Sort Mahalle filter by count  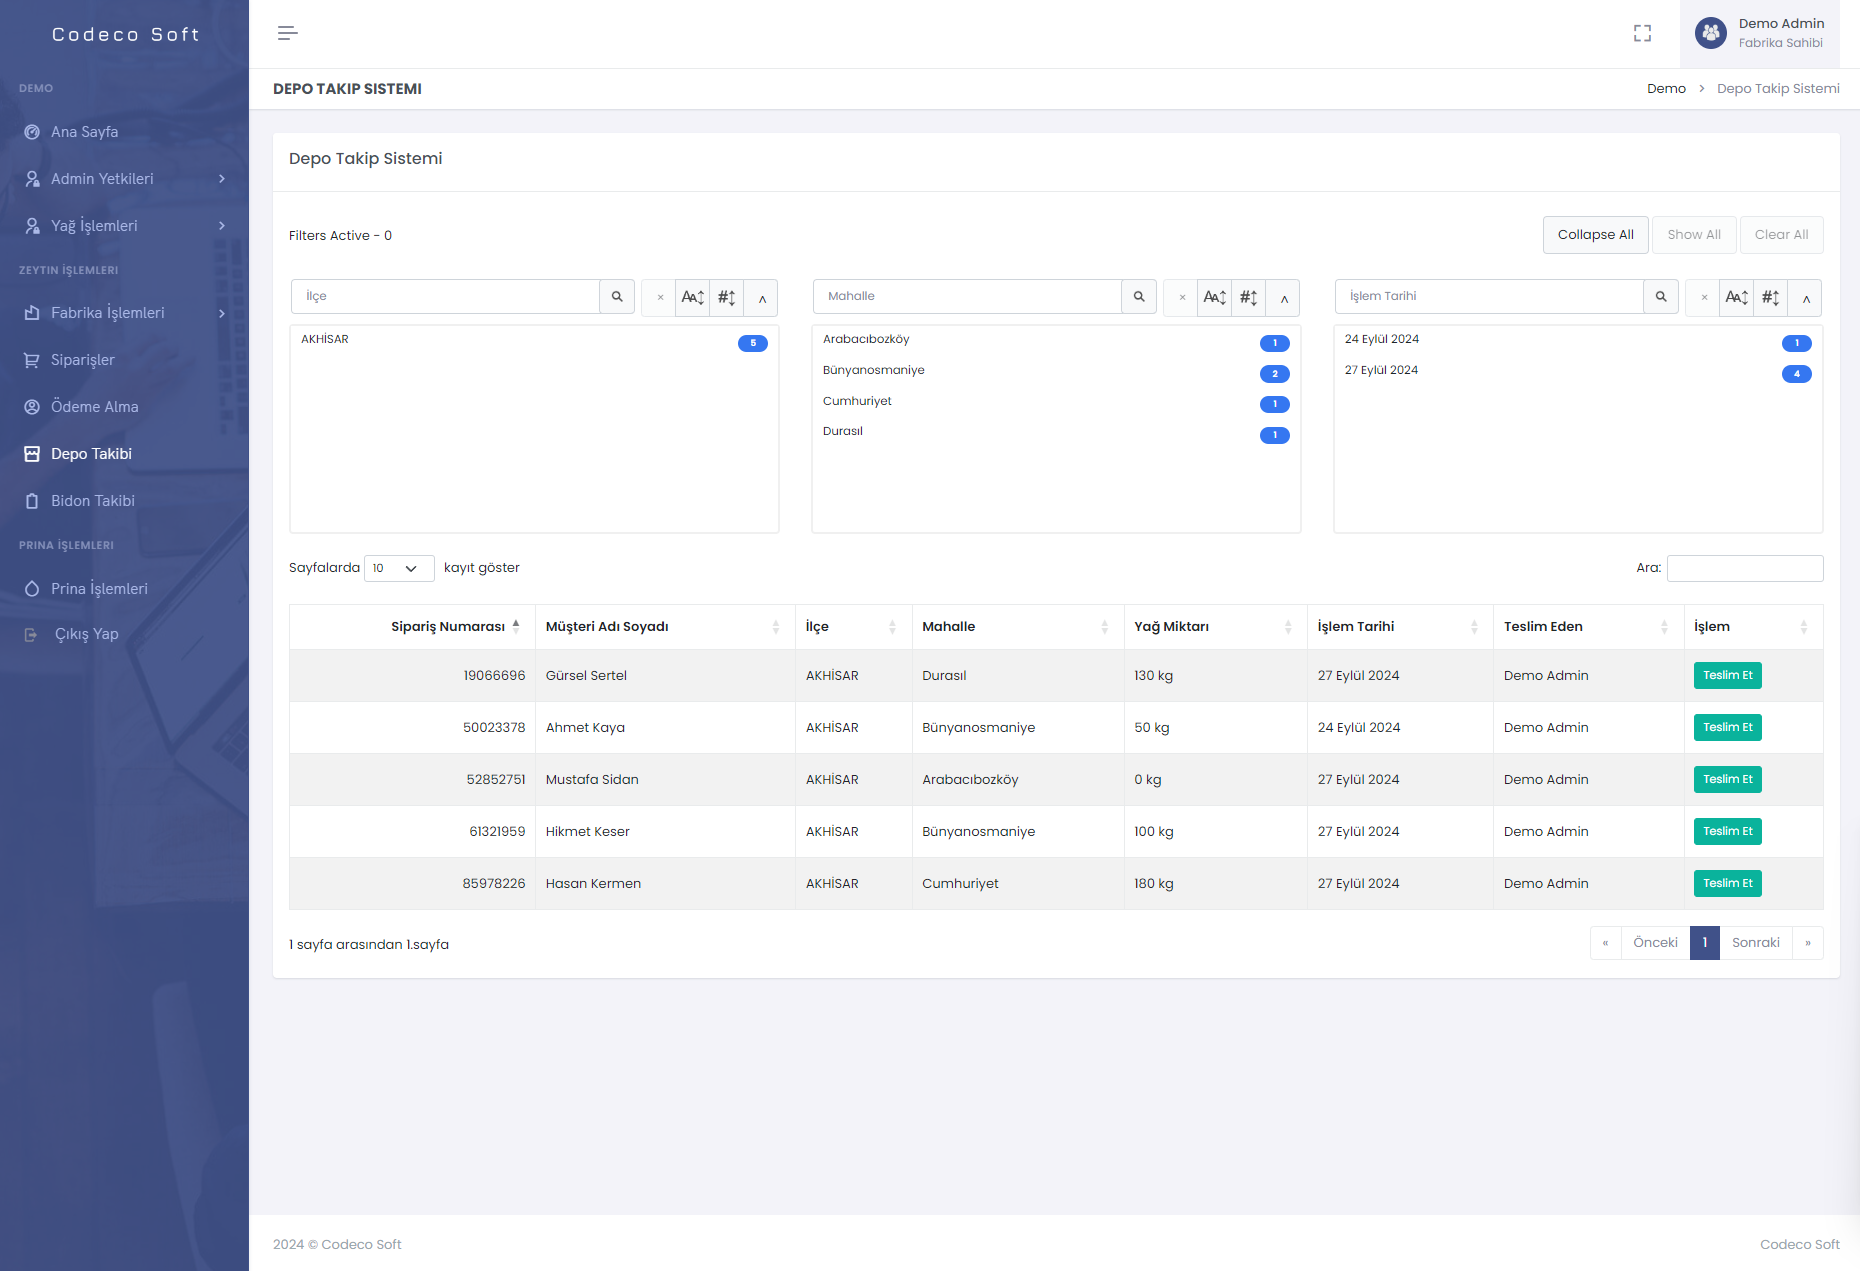1248,298
